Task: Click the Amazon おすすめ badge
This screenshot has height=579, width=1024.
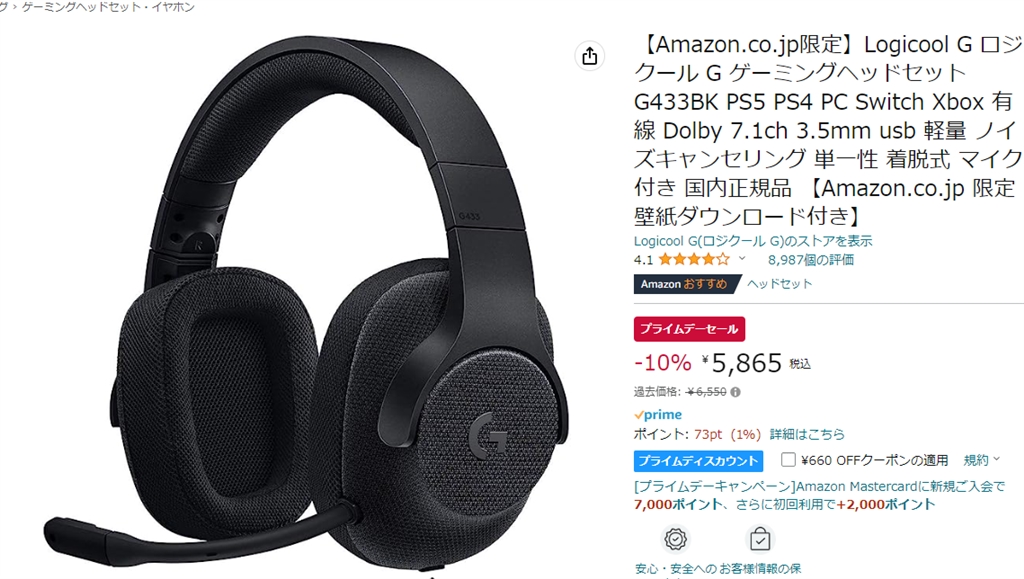Action: pos(686,284)
